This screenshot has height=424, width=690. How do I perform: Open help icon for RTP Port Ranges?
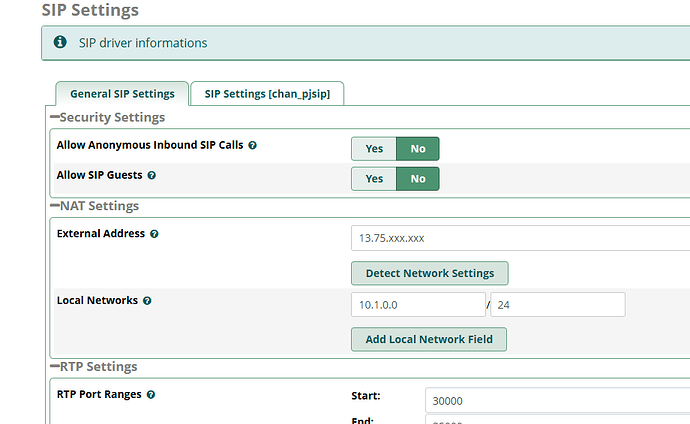coord(150,395)
